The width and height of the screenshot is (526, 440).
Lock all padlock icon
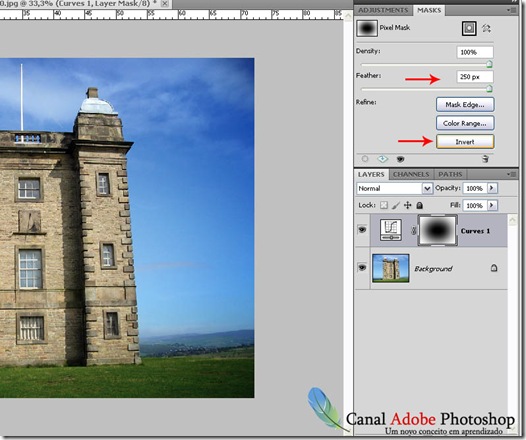[x=419, y=205]
